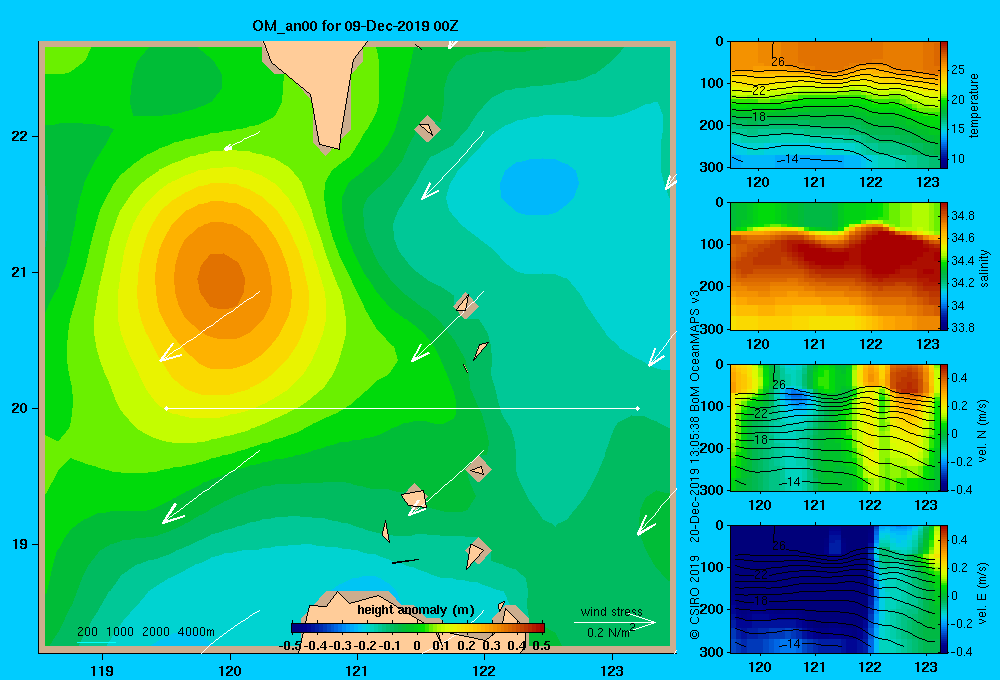Viewport: 1000px width, 680px height.
Task: Click the height anomaly colorbar
Action: [418, 628]
